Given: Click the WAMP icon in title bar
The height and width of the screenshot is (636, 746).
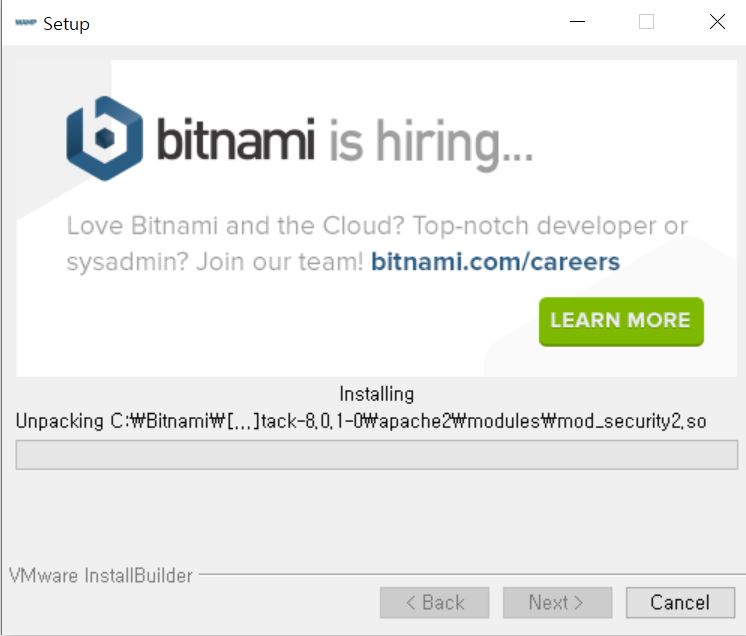Looking at the screenshot, I should click(26, 22).
